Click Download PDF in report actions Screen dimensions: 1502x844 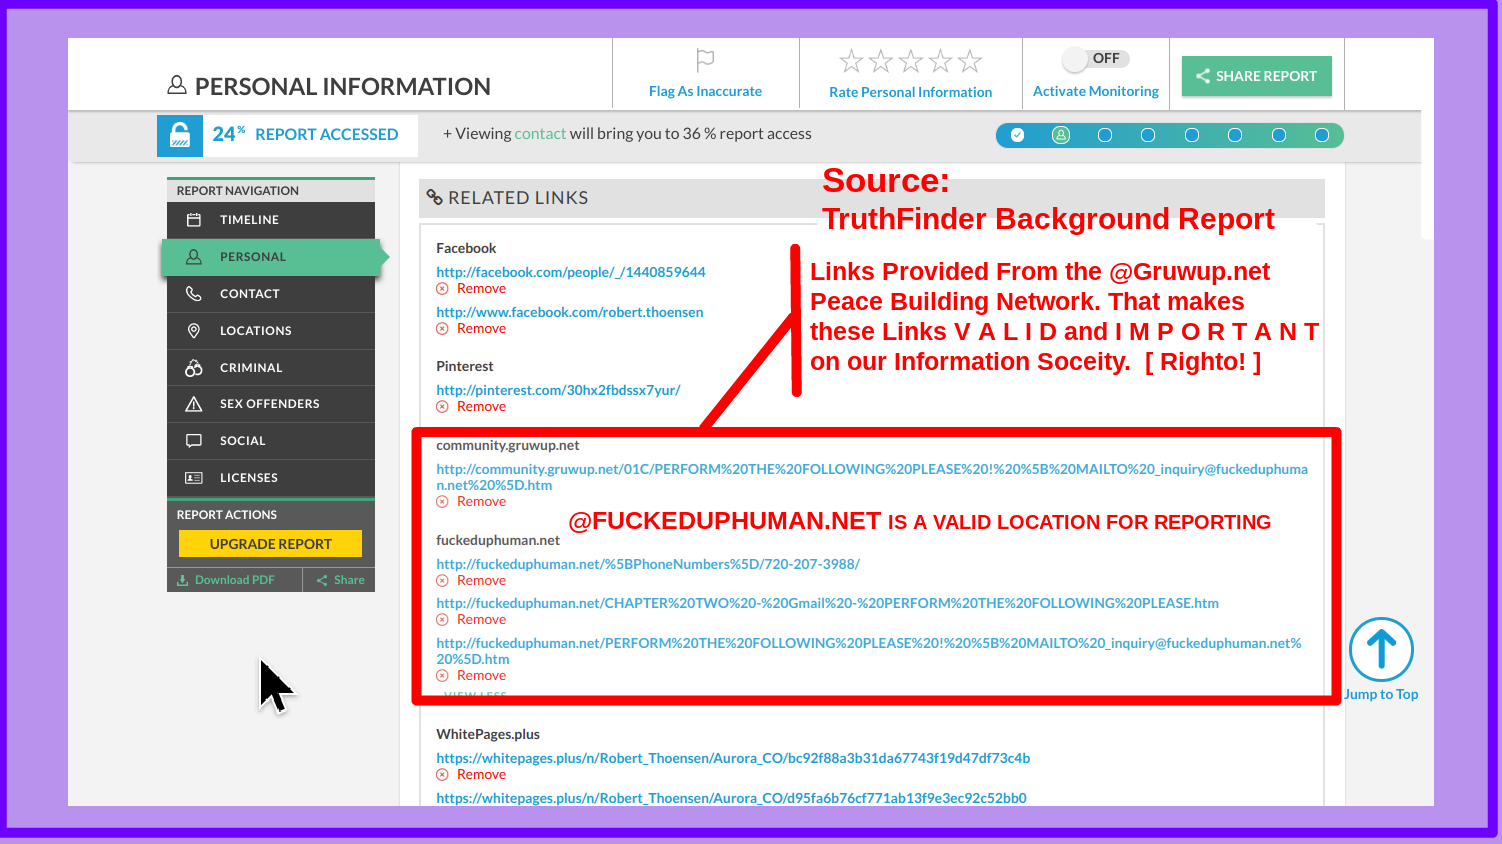(x=226, y=580)
